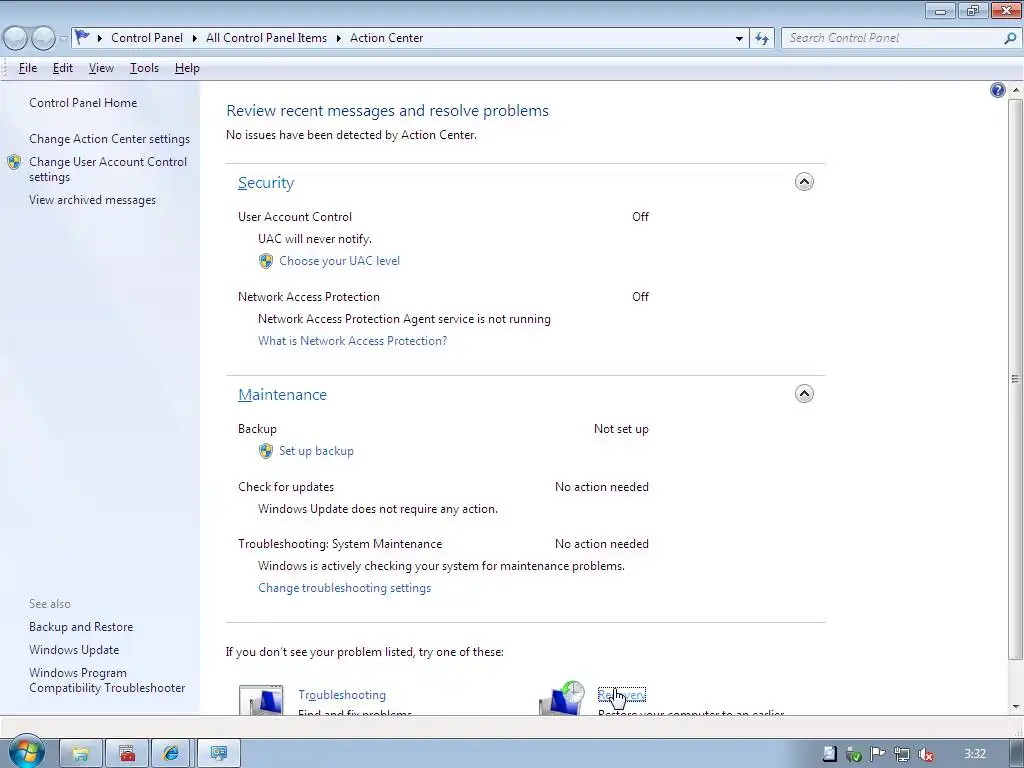The width and height of the screenshot is (1024, 768).
Task: Click the Troubleshooting monitor icon
Action: (261, 699)
